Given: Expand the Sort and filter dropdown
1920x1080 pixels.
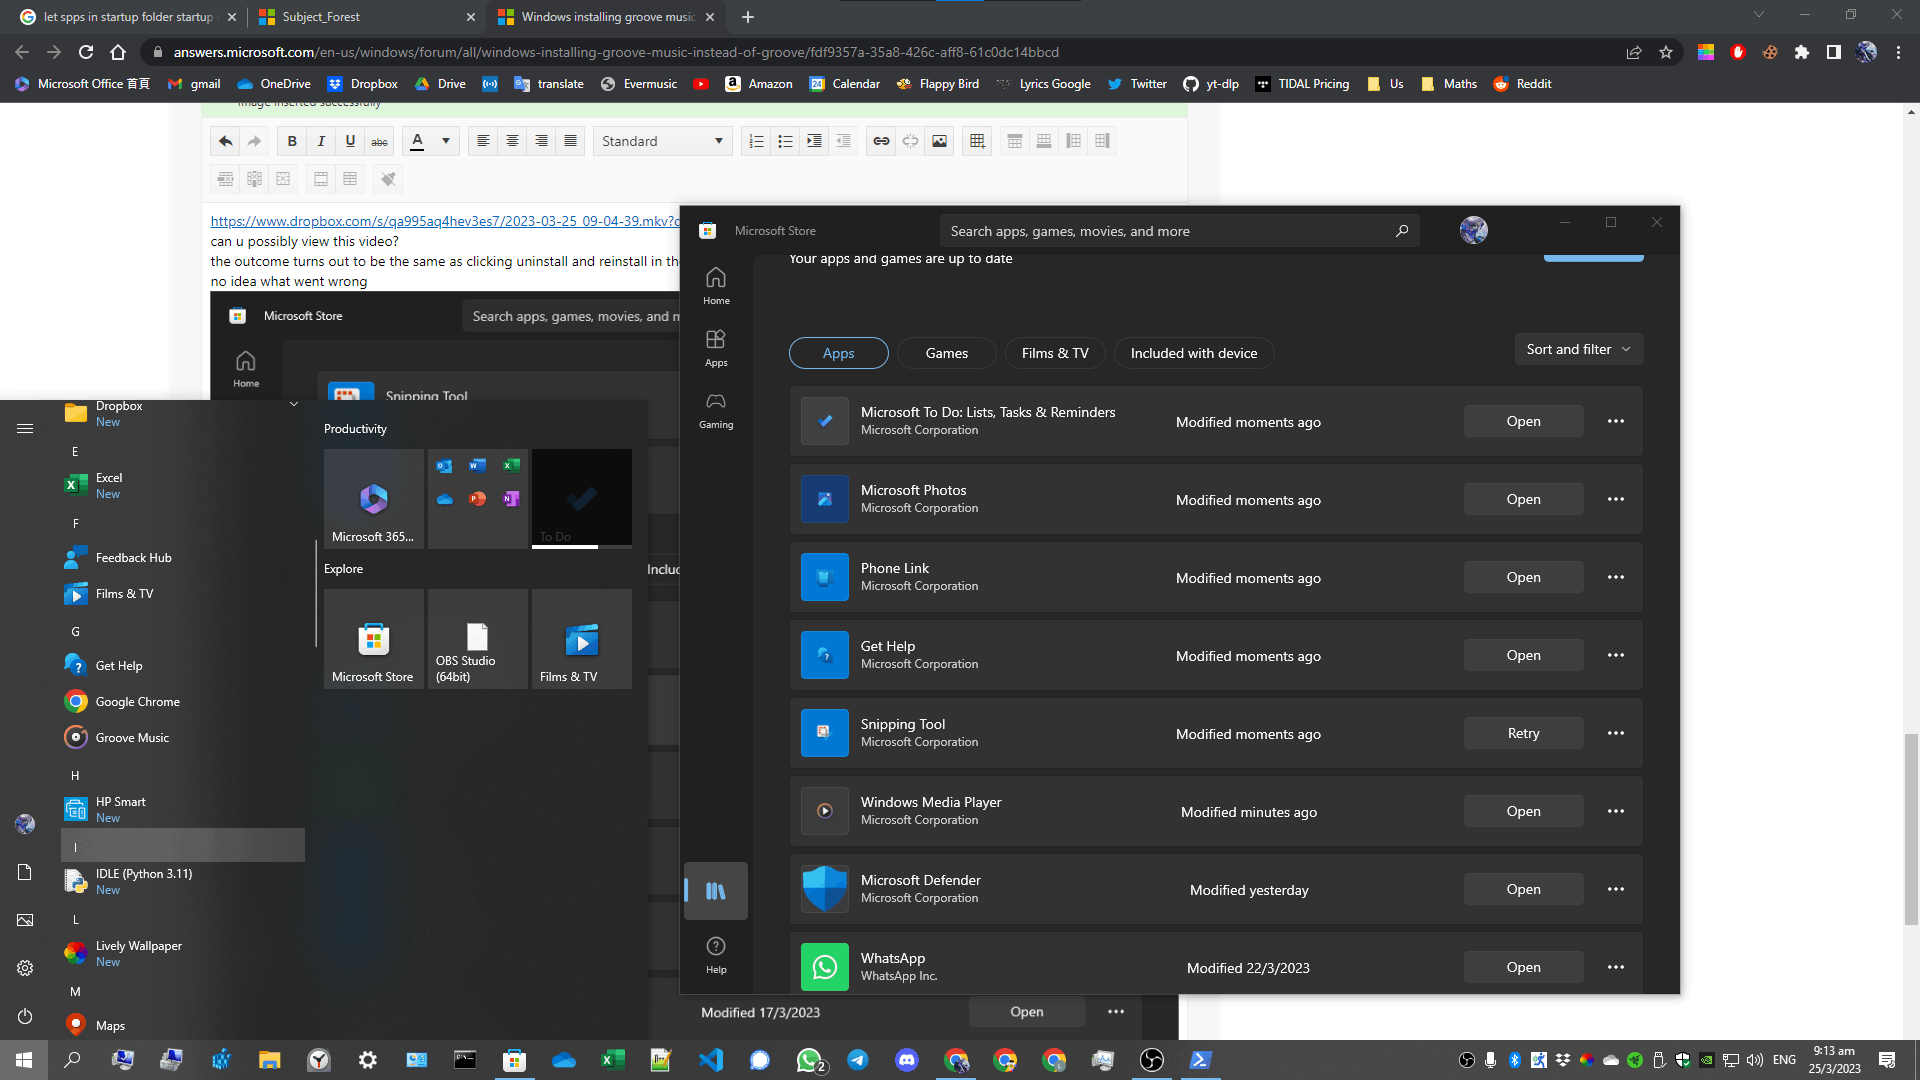Looking at the screenshot, I should pyautogui.click(x=1578, y=349).
